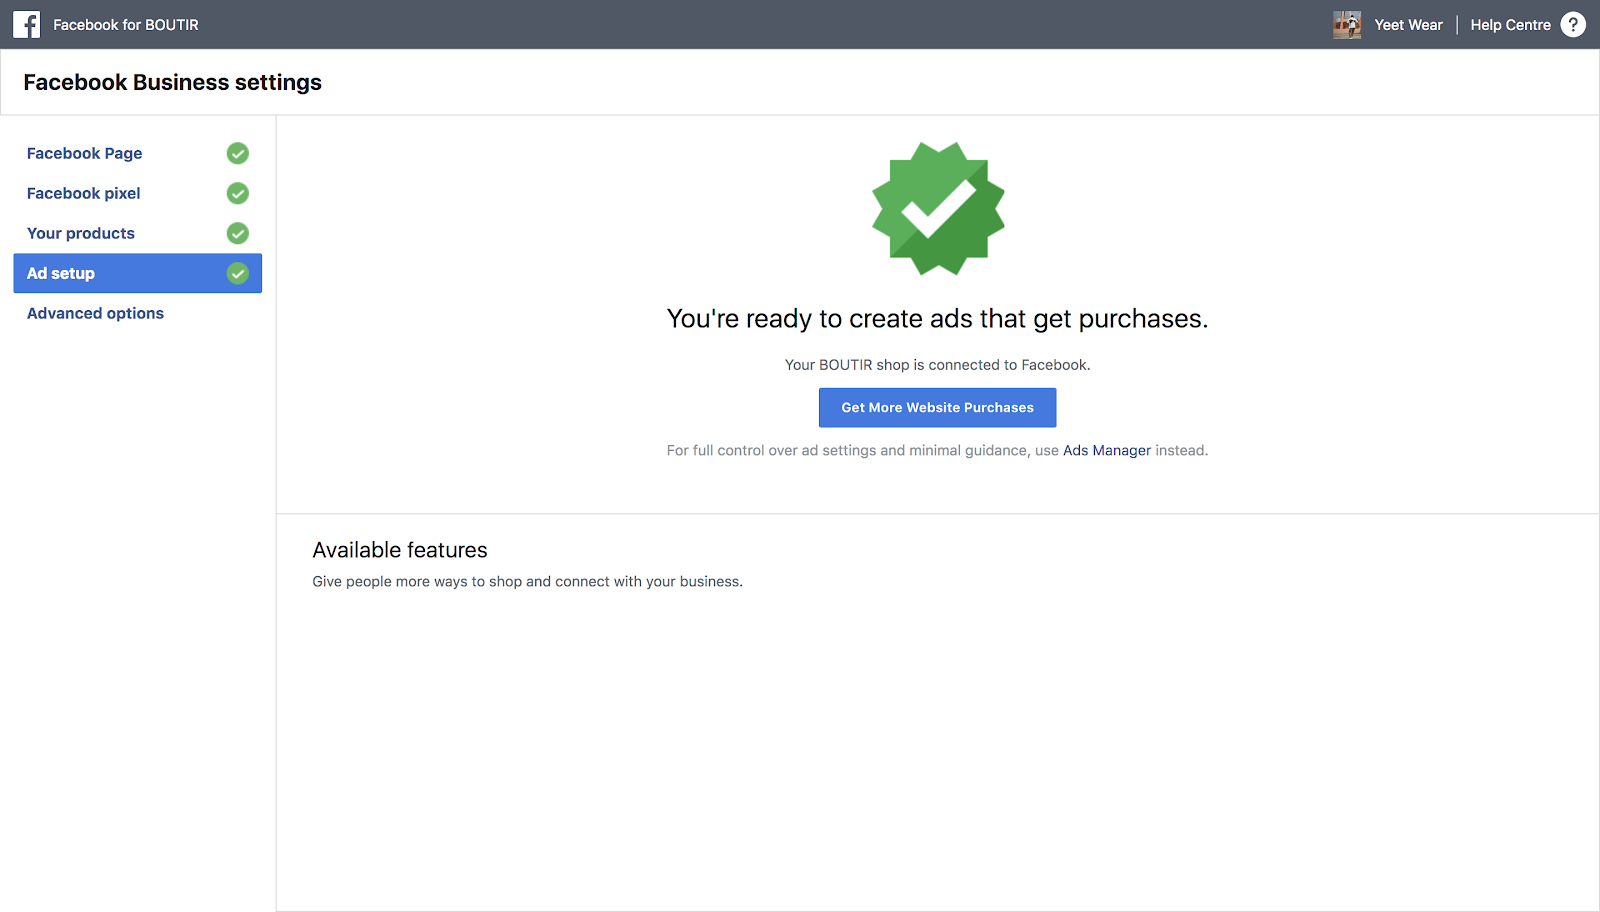Screen dimensions: 1600x912
Task: Select the Ad setup sidebar item
Action: coord(138,273)
